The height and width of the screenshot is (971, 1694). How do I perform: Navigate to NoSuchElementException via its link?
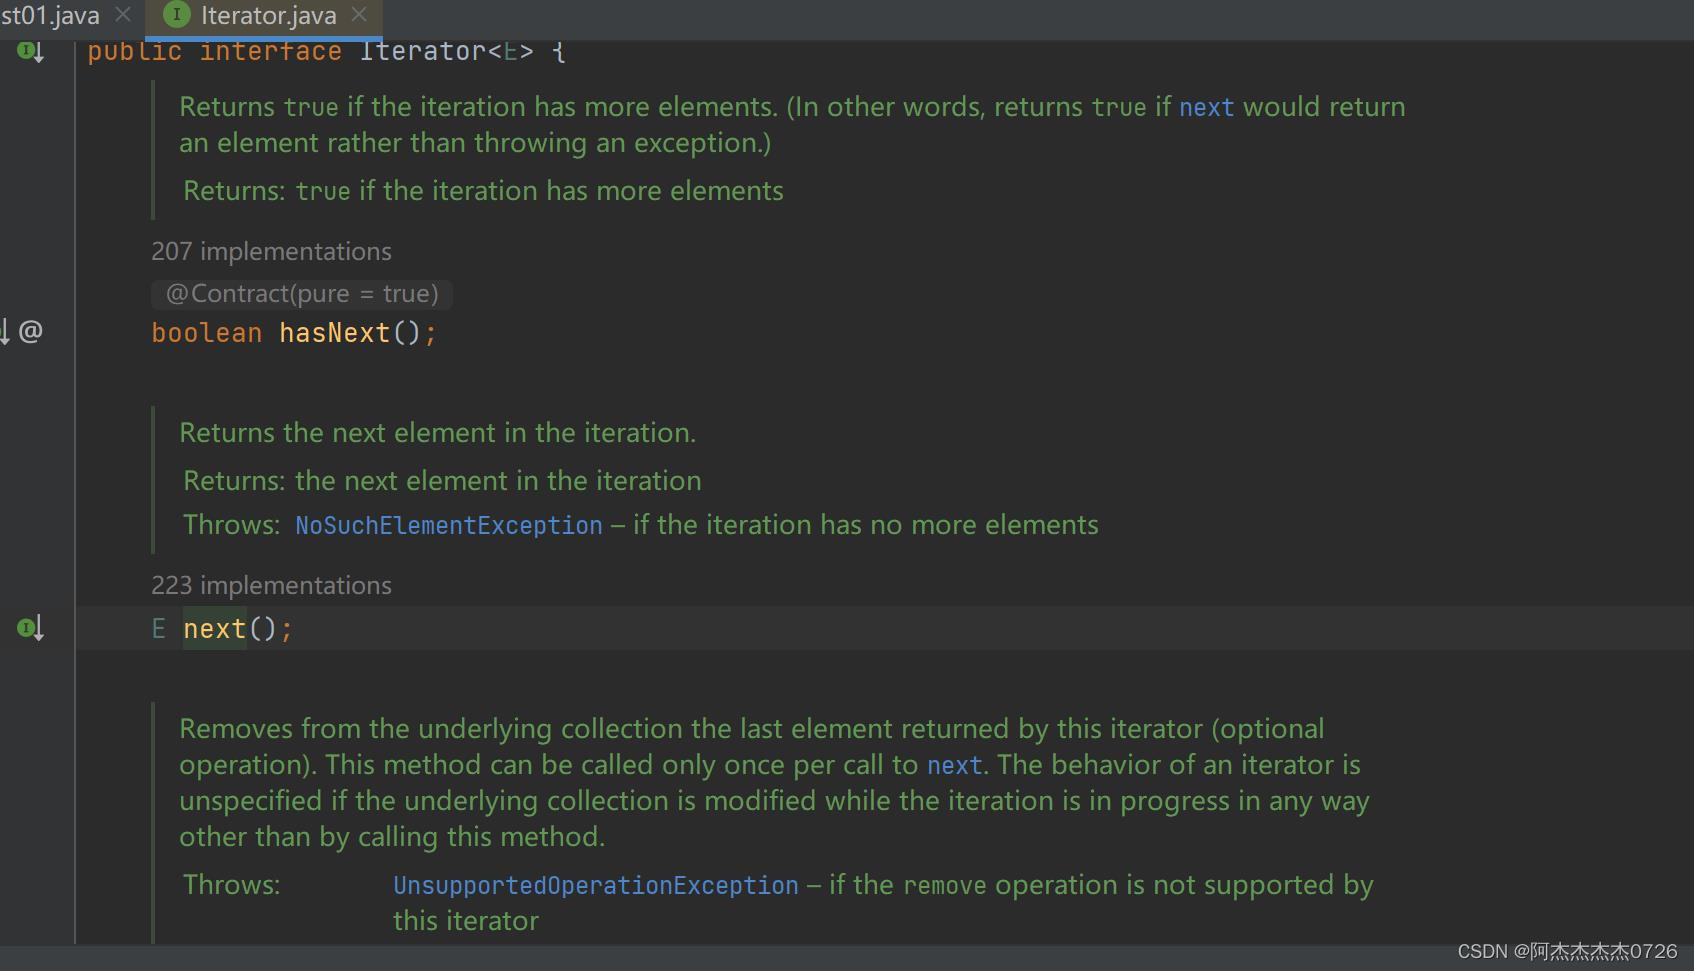click(x=448, y=524)
